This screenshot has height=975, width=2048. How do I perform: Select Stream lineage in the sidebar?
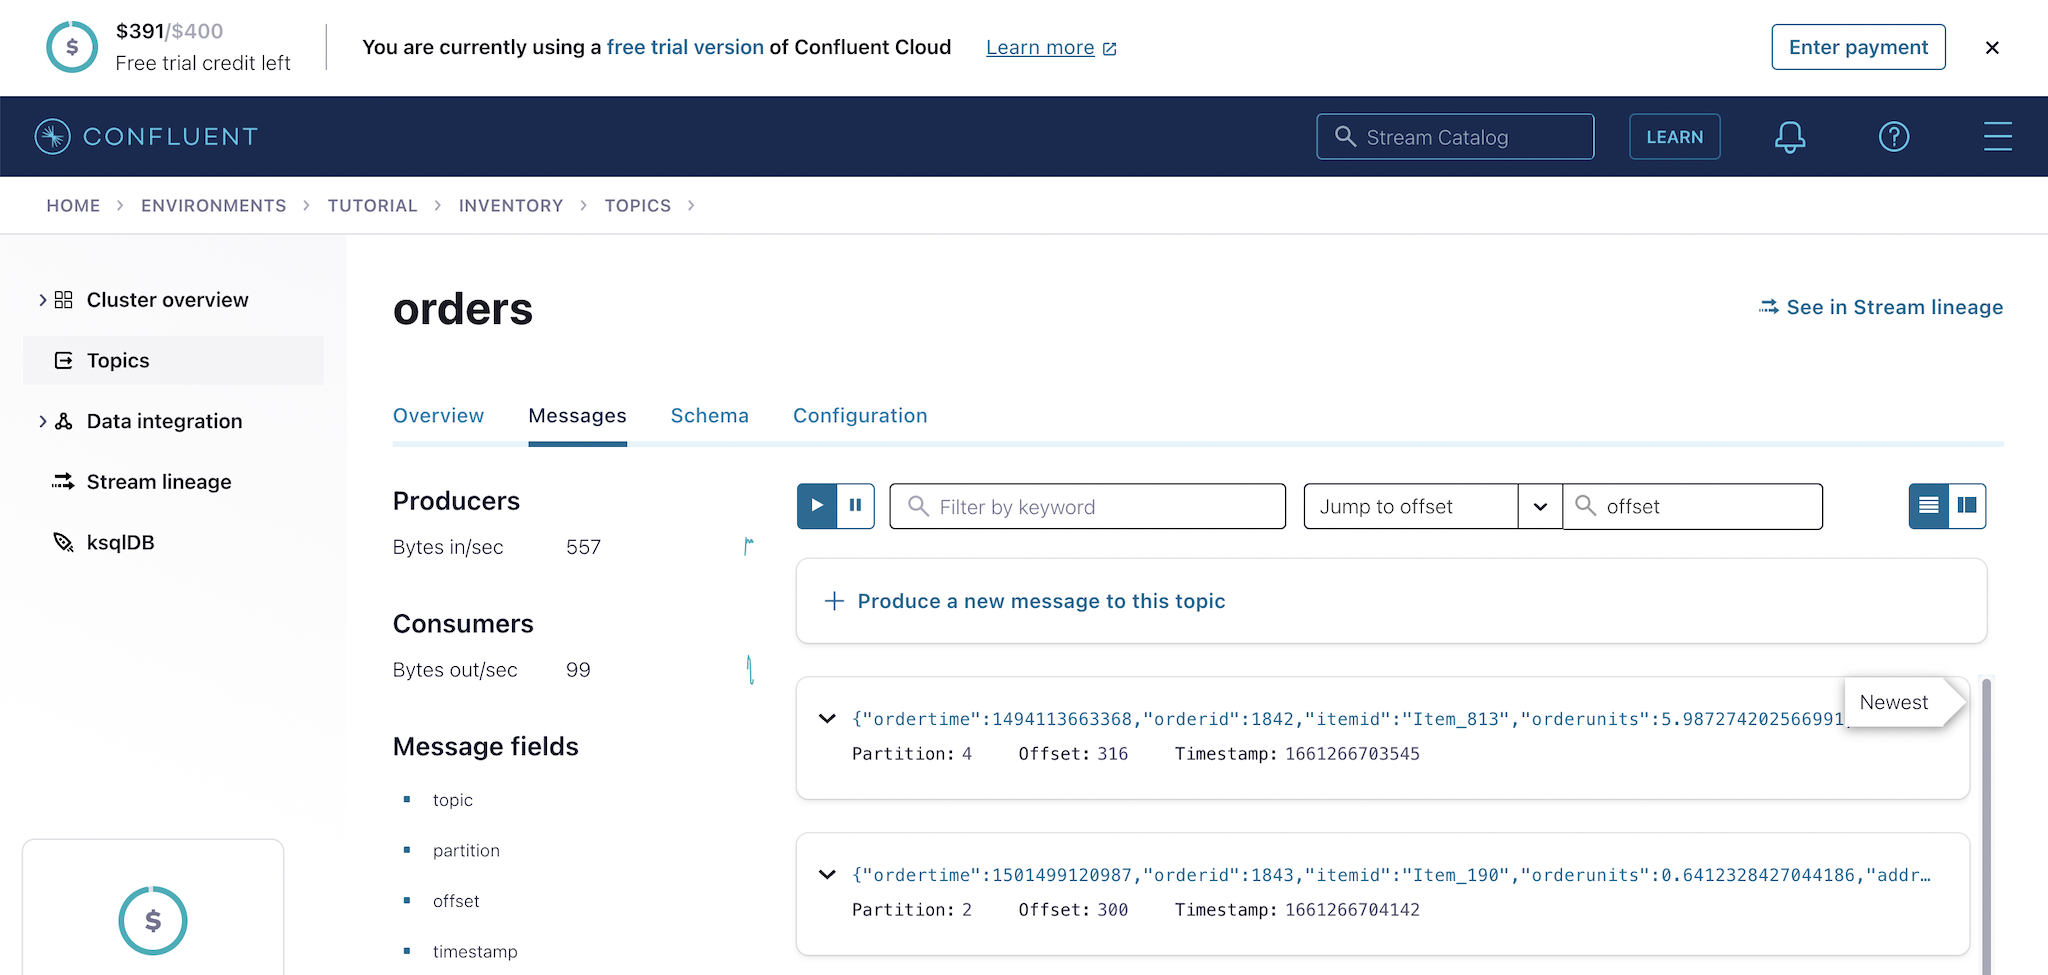point(158,481)
